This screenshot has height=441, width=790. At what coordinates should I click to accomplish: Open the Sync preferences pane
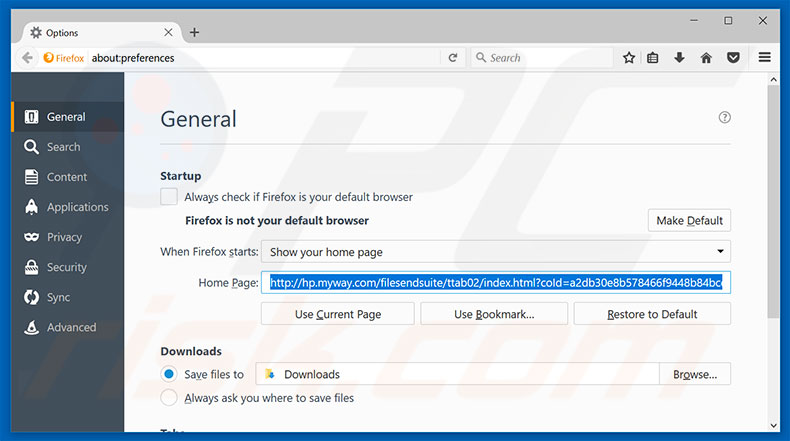click(68, 297)
